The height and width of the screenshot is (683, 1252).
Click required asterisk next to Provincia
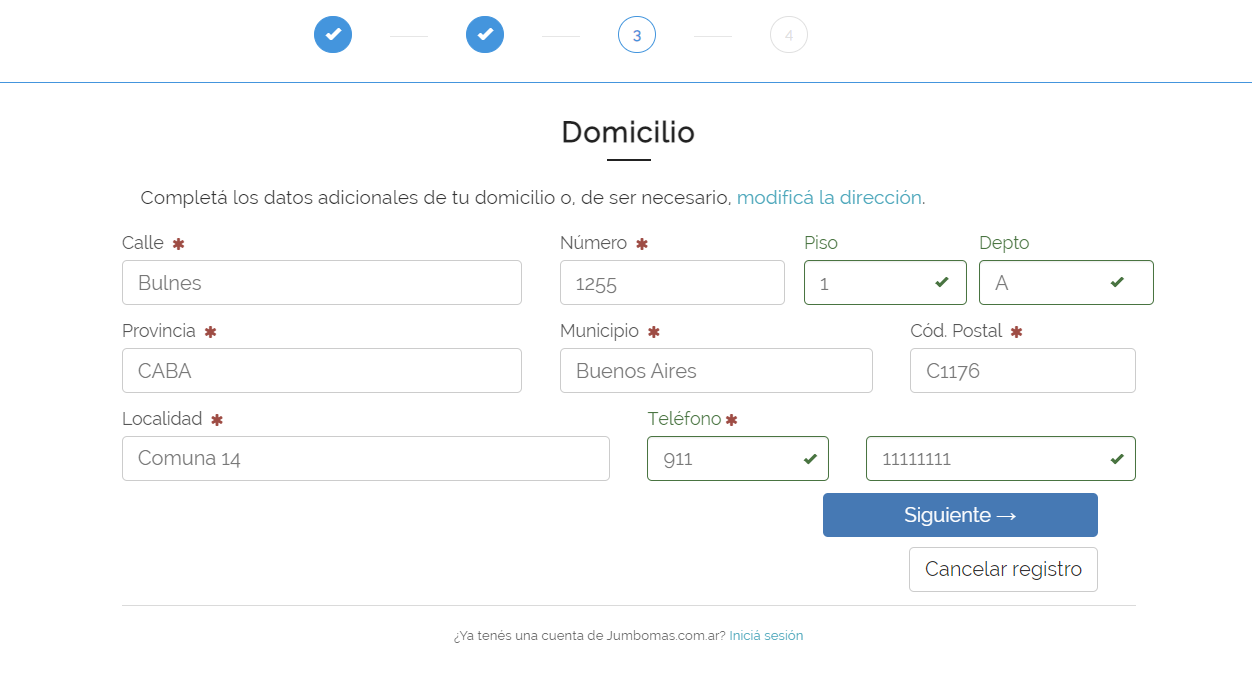coord(210,332)
